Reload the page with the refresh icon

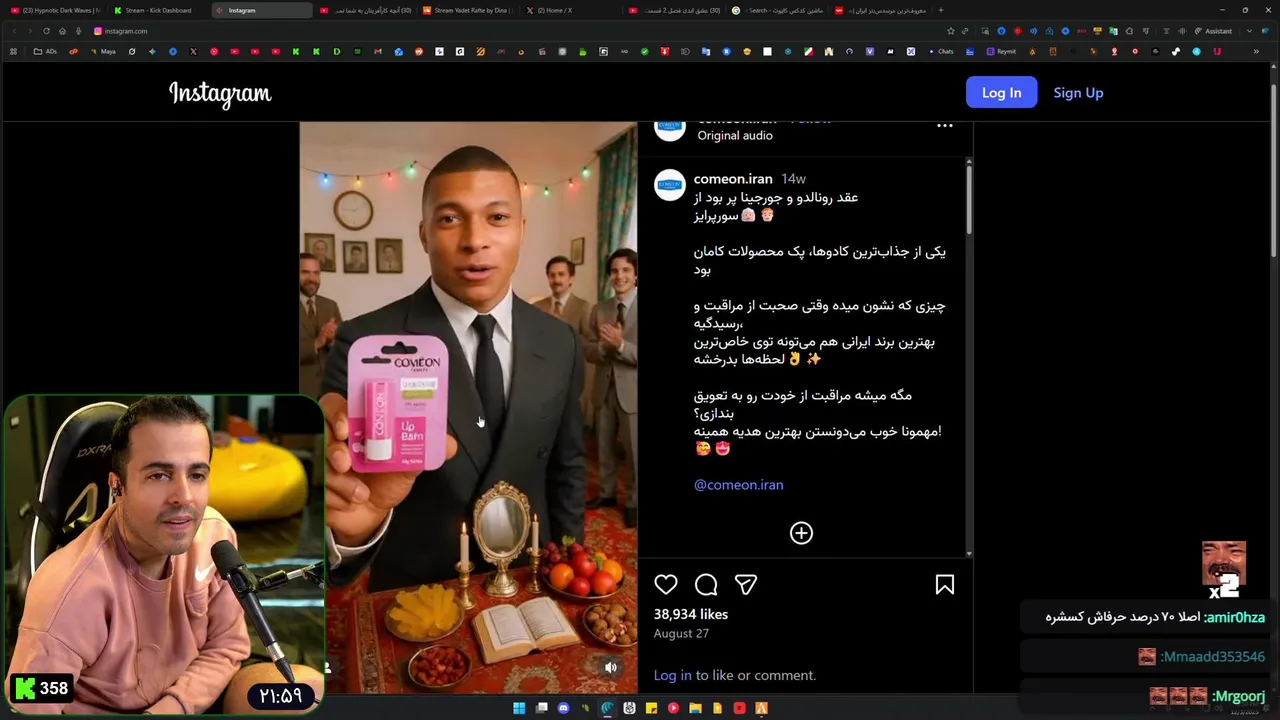pos(46,31)
